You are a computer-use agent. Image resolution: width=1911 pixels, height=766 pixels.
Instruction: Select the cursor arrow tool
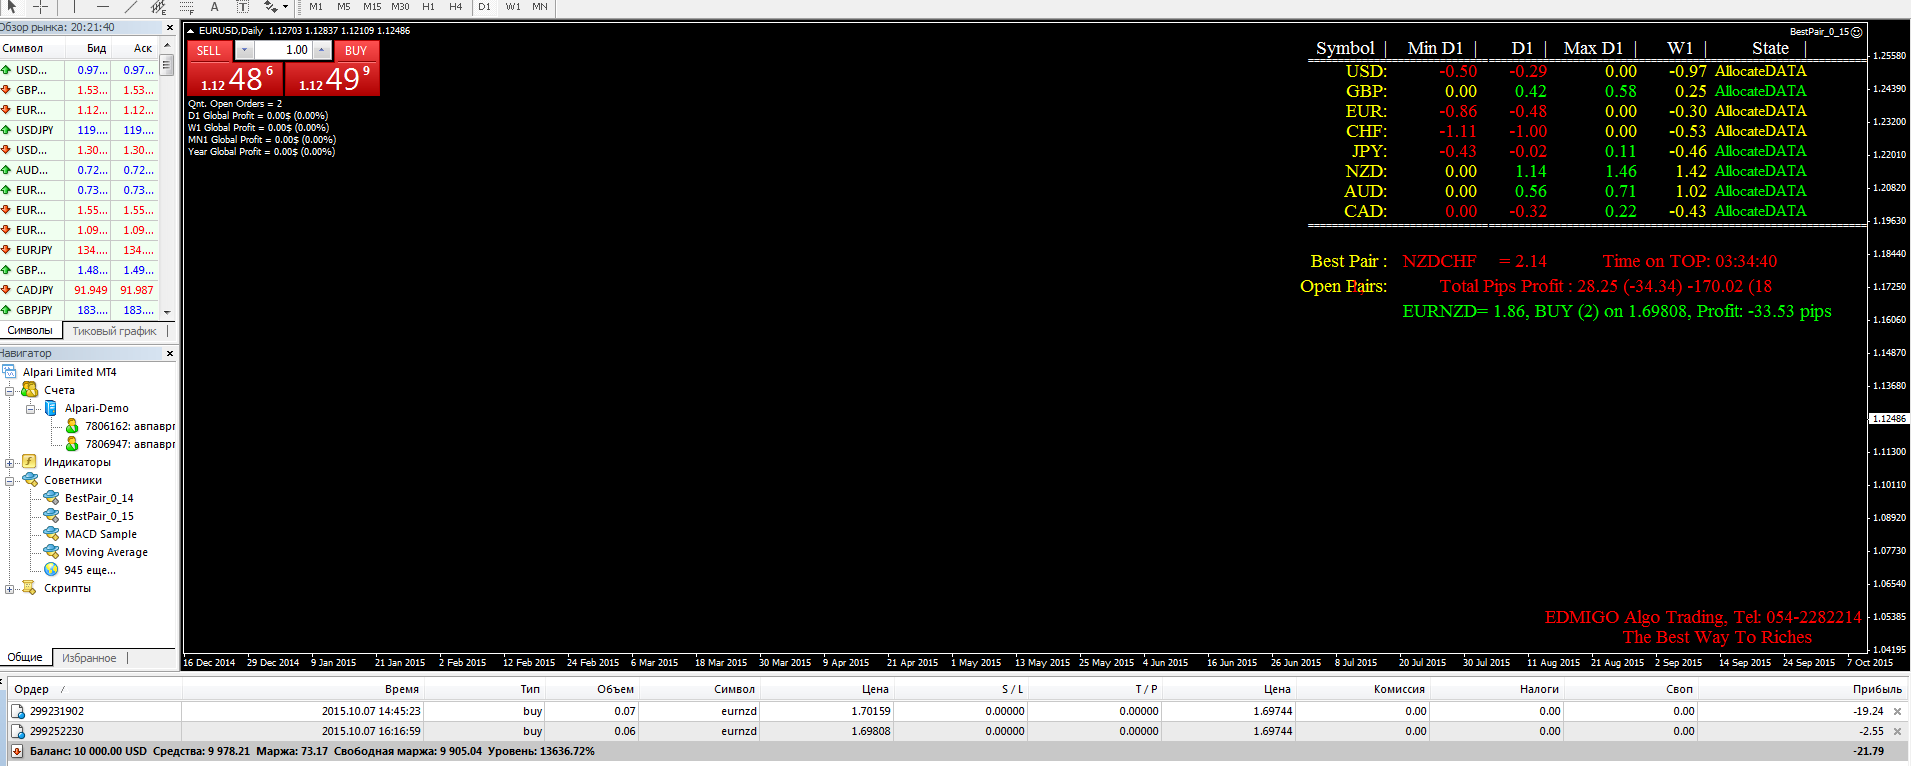[x=12, y=6]
